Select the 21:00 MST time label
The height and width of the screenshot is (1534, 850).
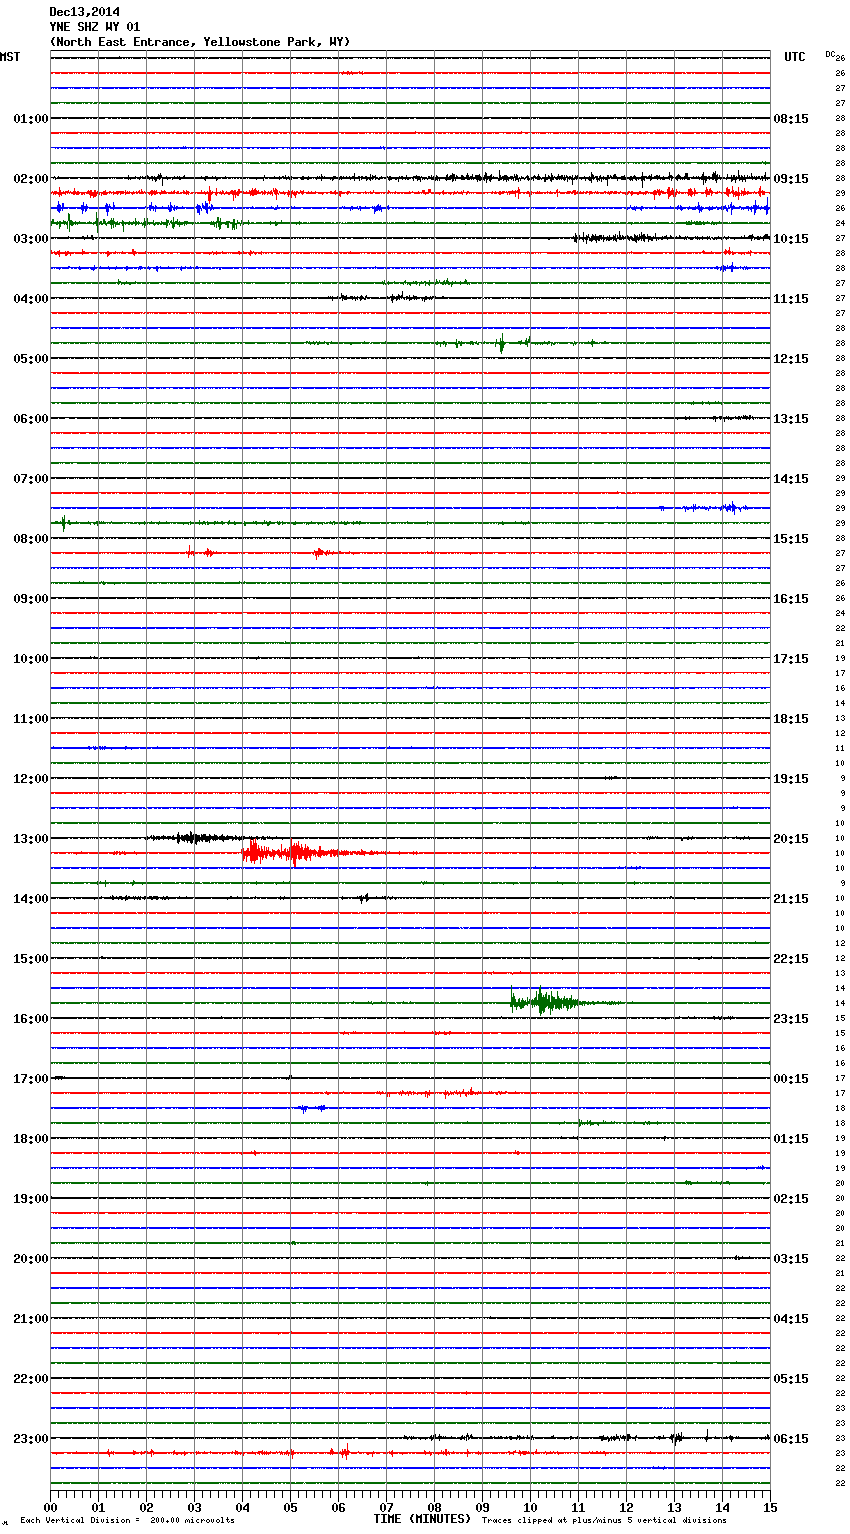[x=31, y=1319]
